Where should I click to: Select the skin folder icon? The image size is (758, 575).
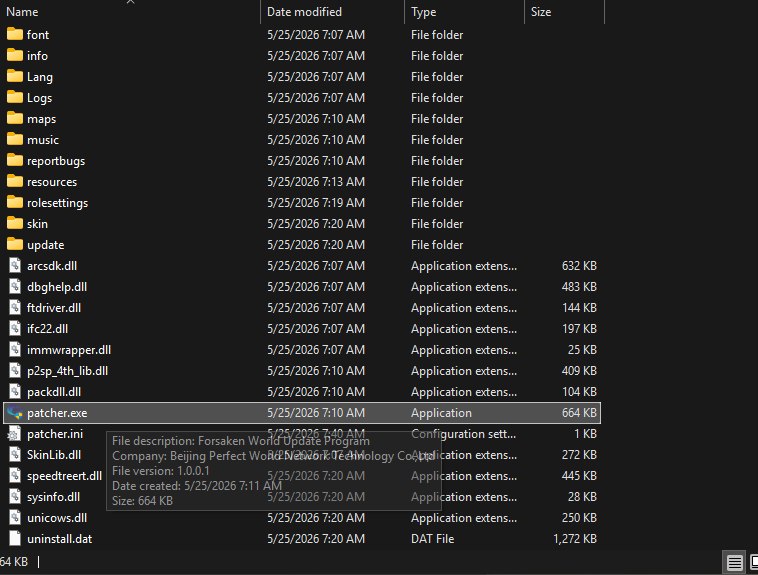15,223
